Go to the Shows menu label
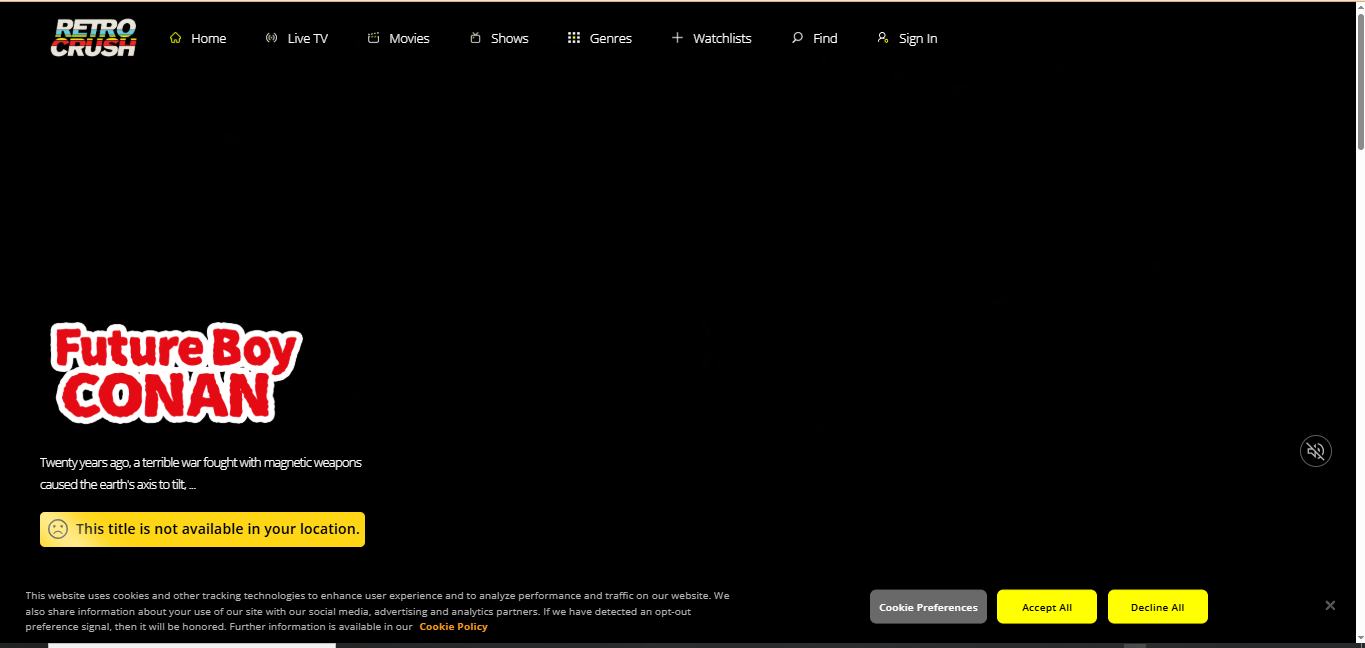 tap(510, 38)
